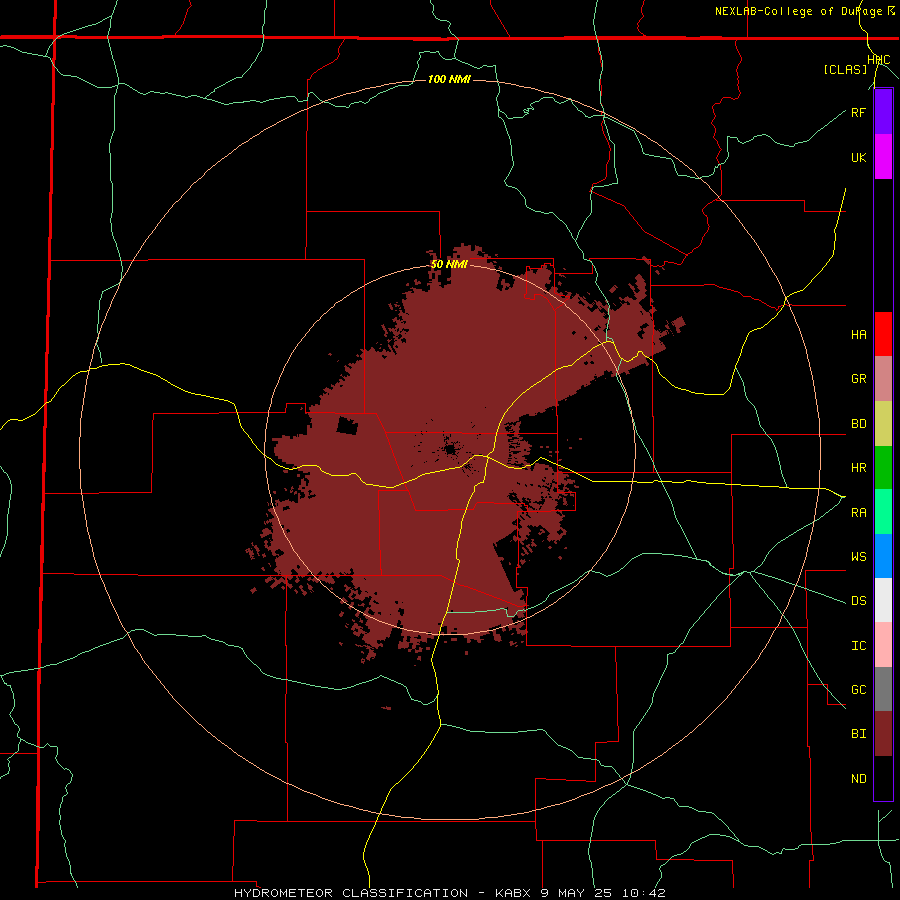
Task: Click the DS legend label
Action: click(858, 601)
